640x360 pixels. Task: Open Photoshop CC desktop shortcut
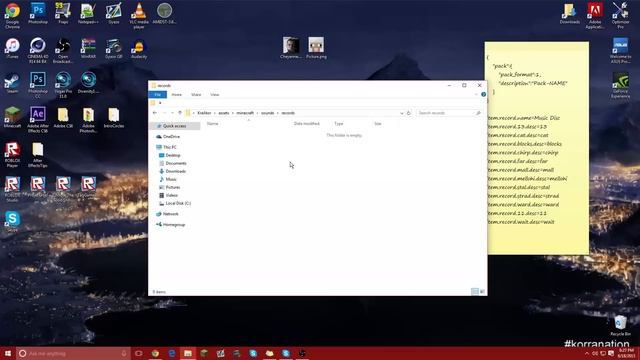[38, 85]
